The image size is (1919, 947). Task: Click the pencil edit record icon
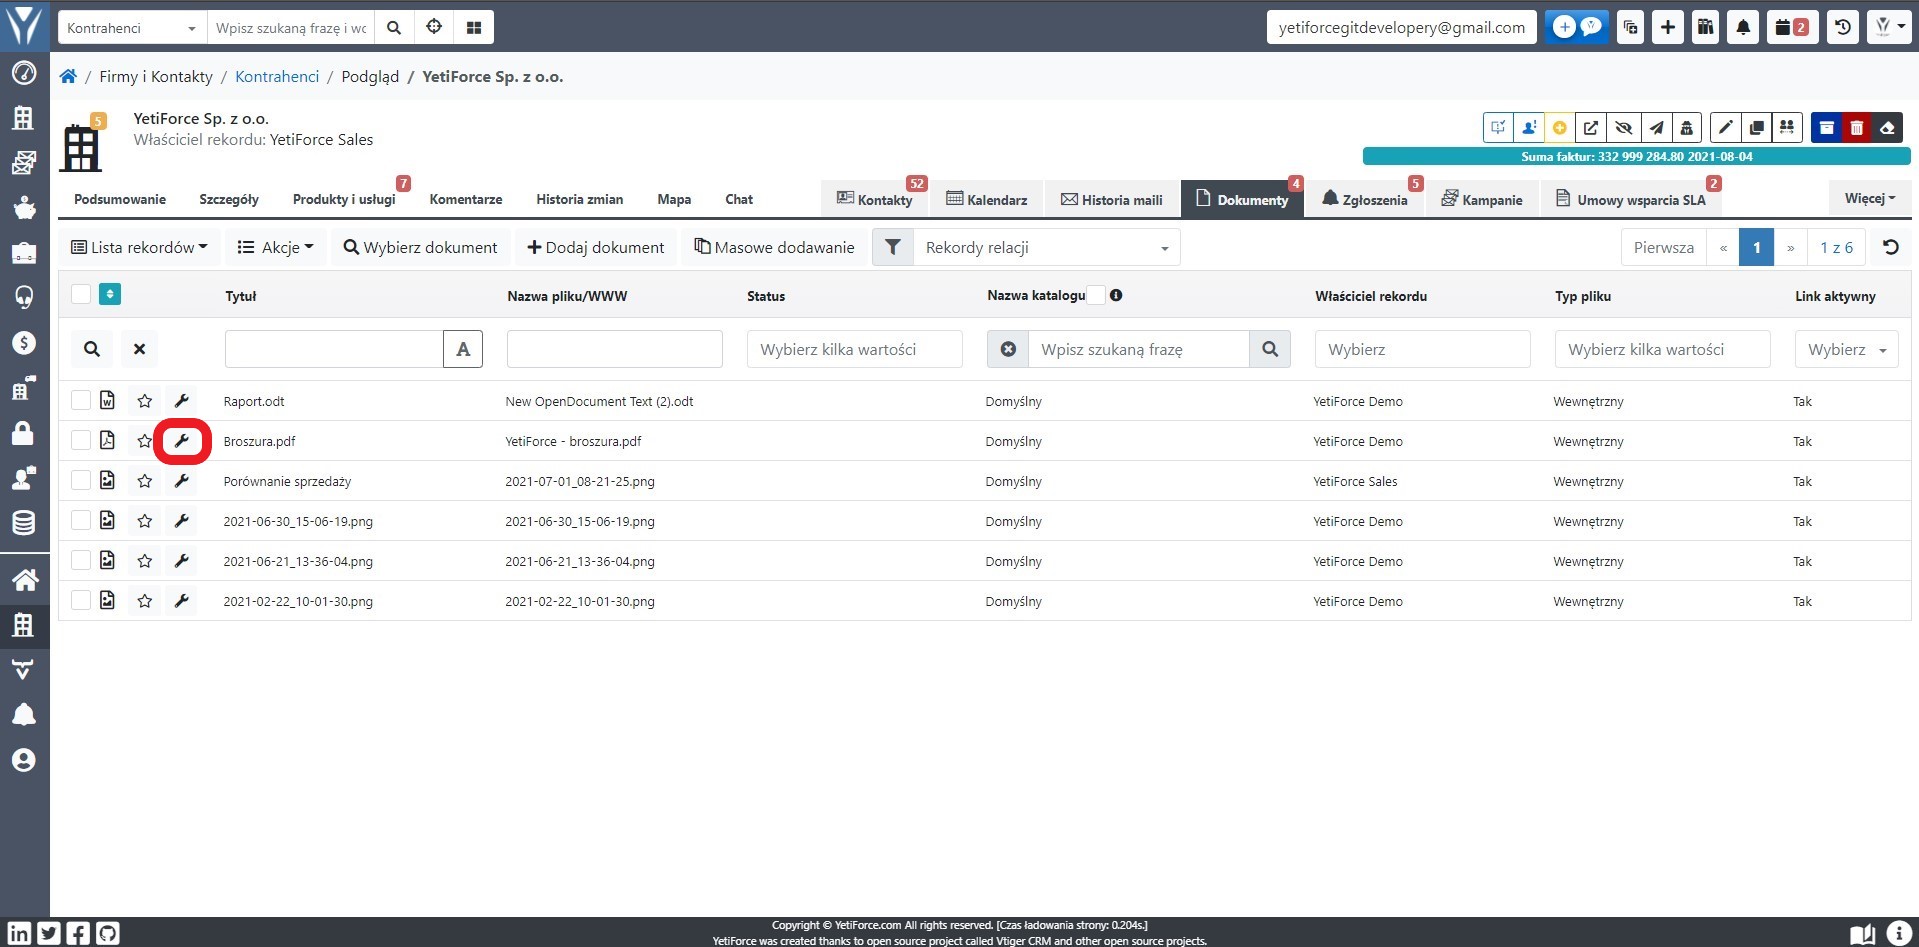click(1725, 127)
